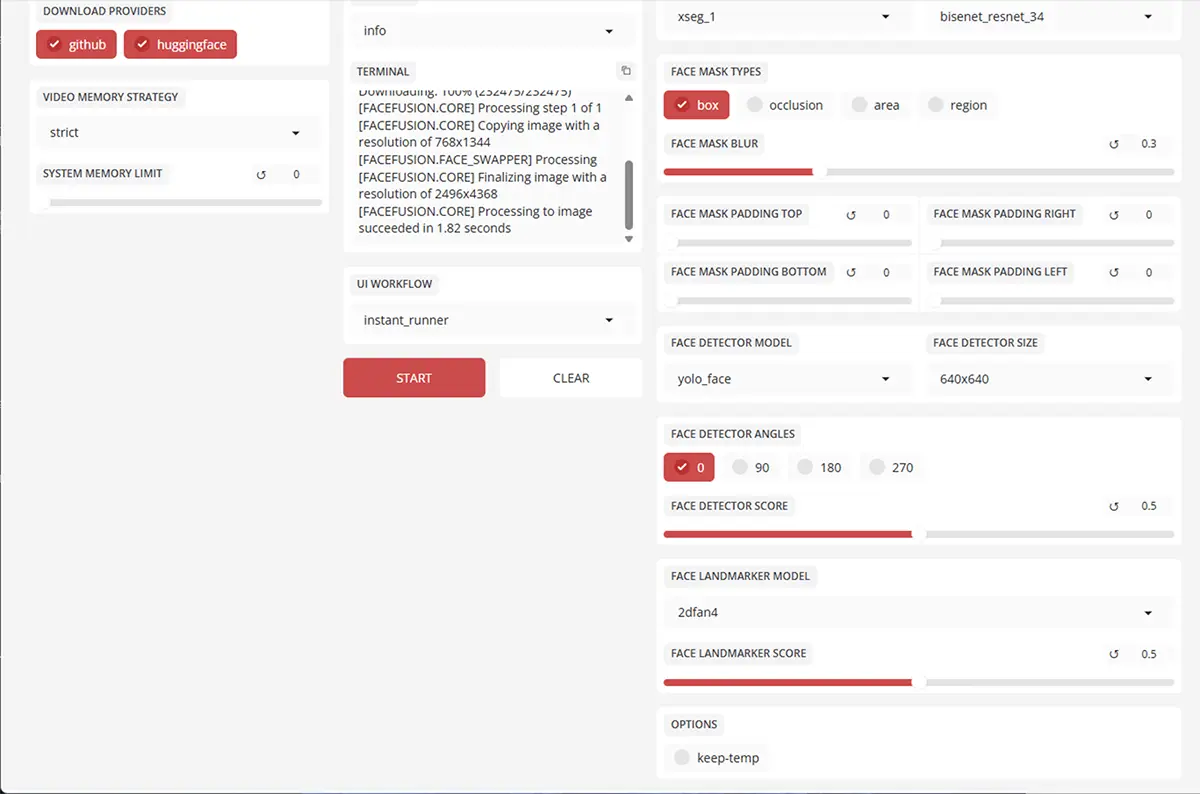Click the CLEAR button
1200x794 pixels.
571,378
